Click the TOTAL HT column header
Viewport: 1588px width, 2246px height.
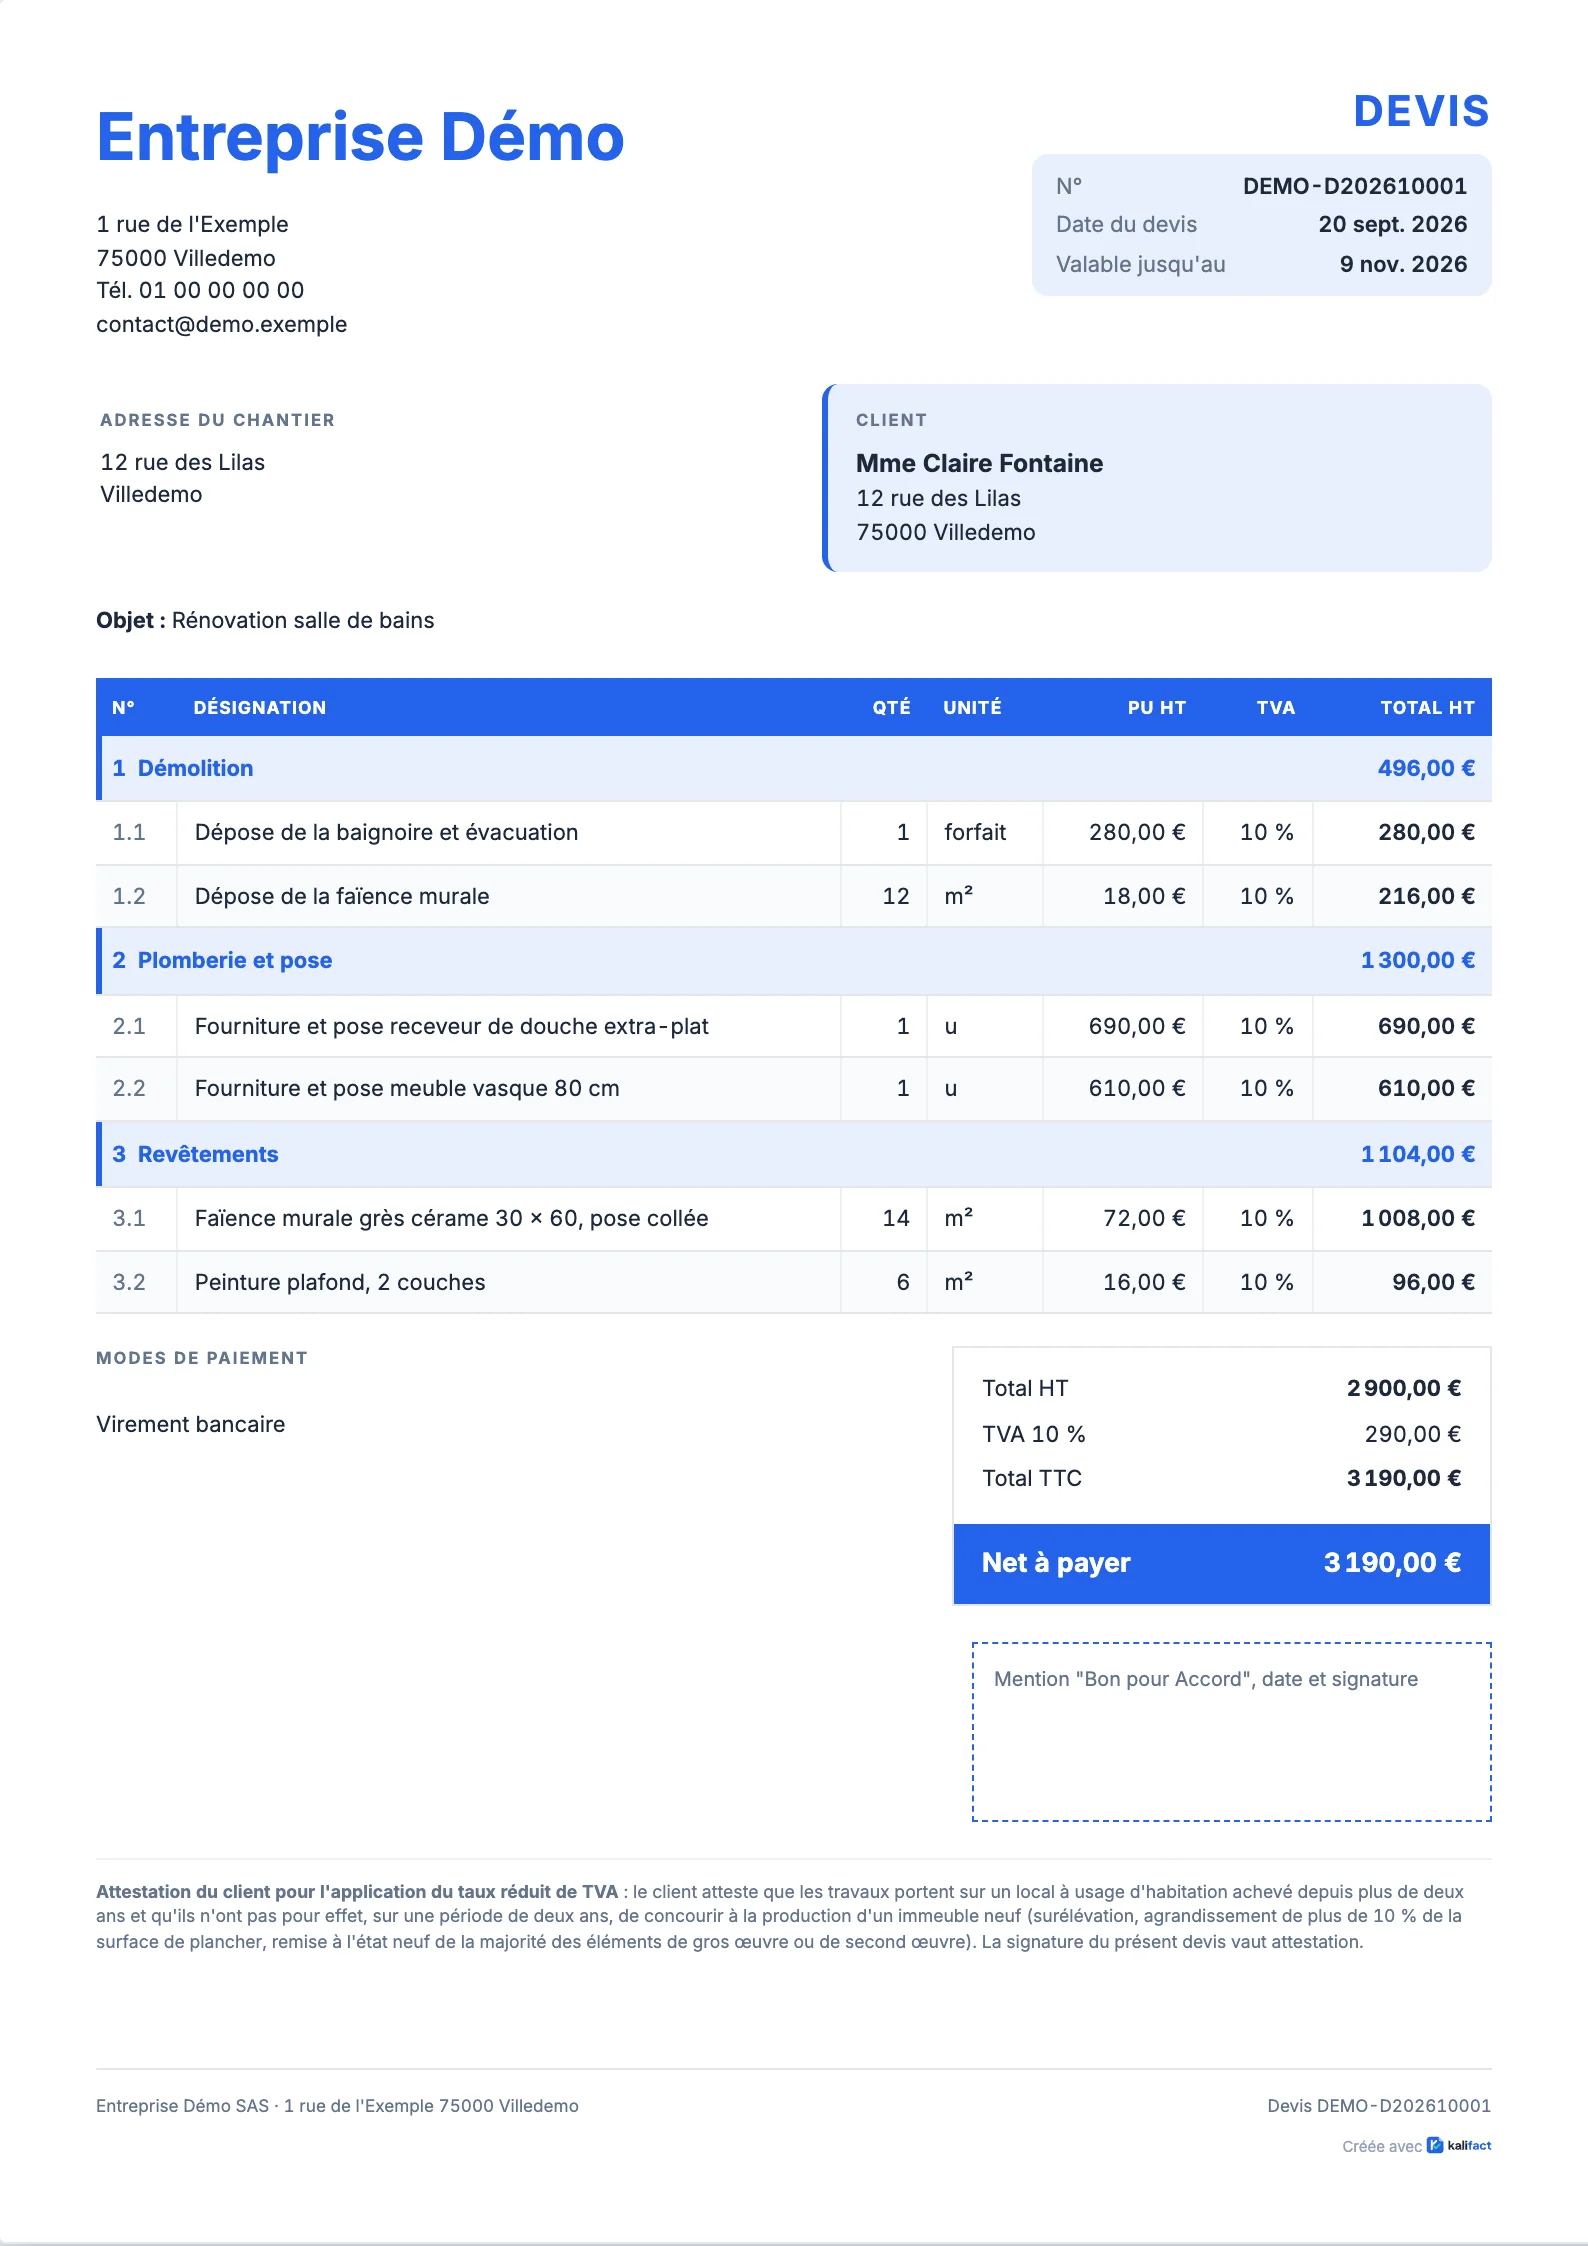point(1427,707)
